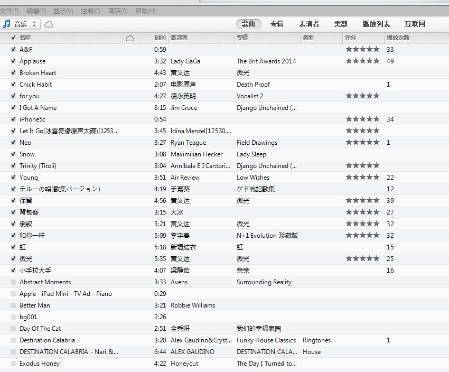449x372 pixels.
Task: Click the iCloud icon beside the library selector
Action: coord(49,24)
